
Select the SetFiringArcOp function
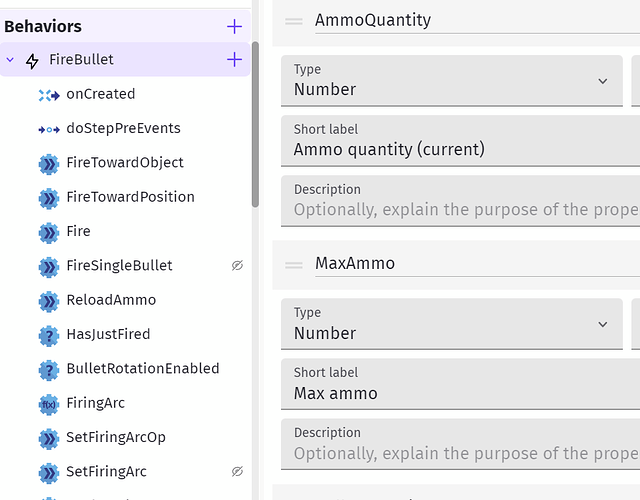point(115,438)
